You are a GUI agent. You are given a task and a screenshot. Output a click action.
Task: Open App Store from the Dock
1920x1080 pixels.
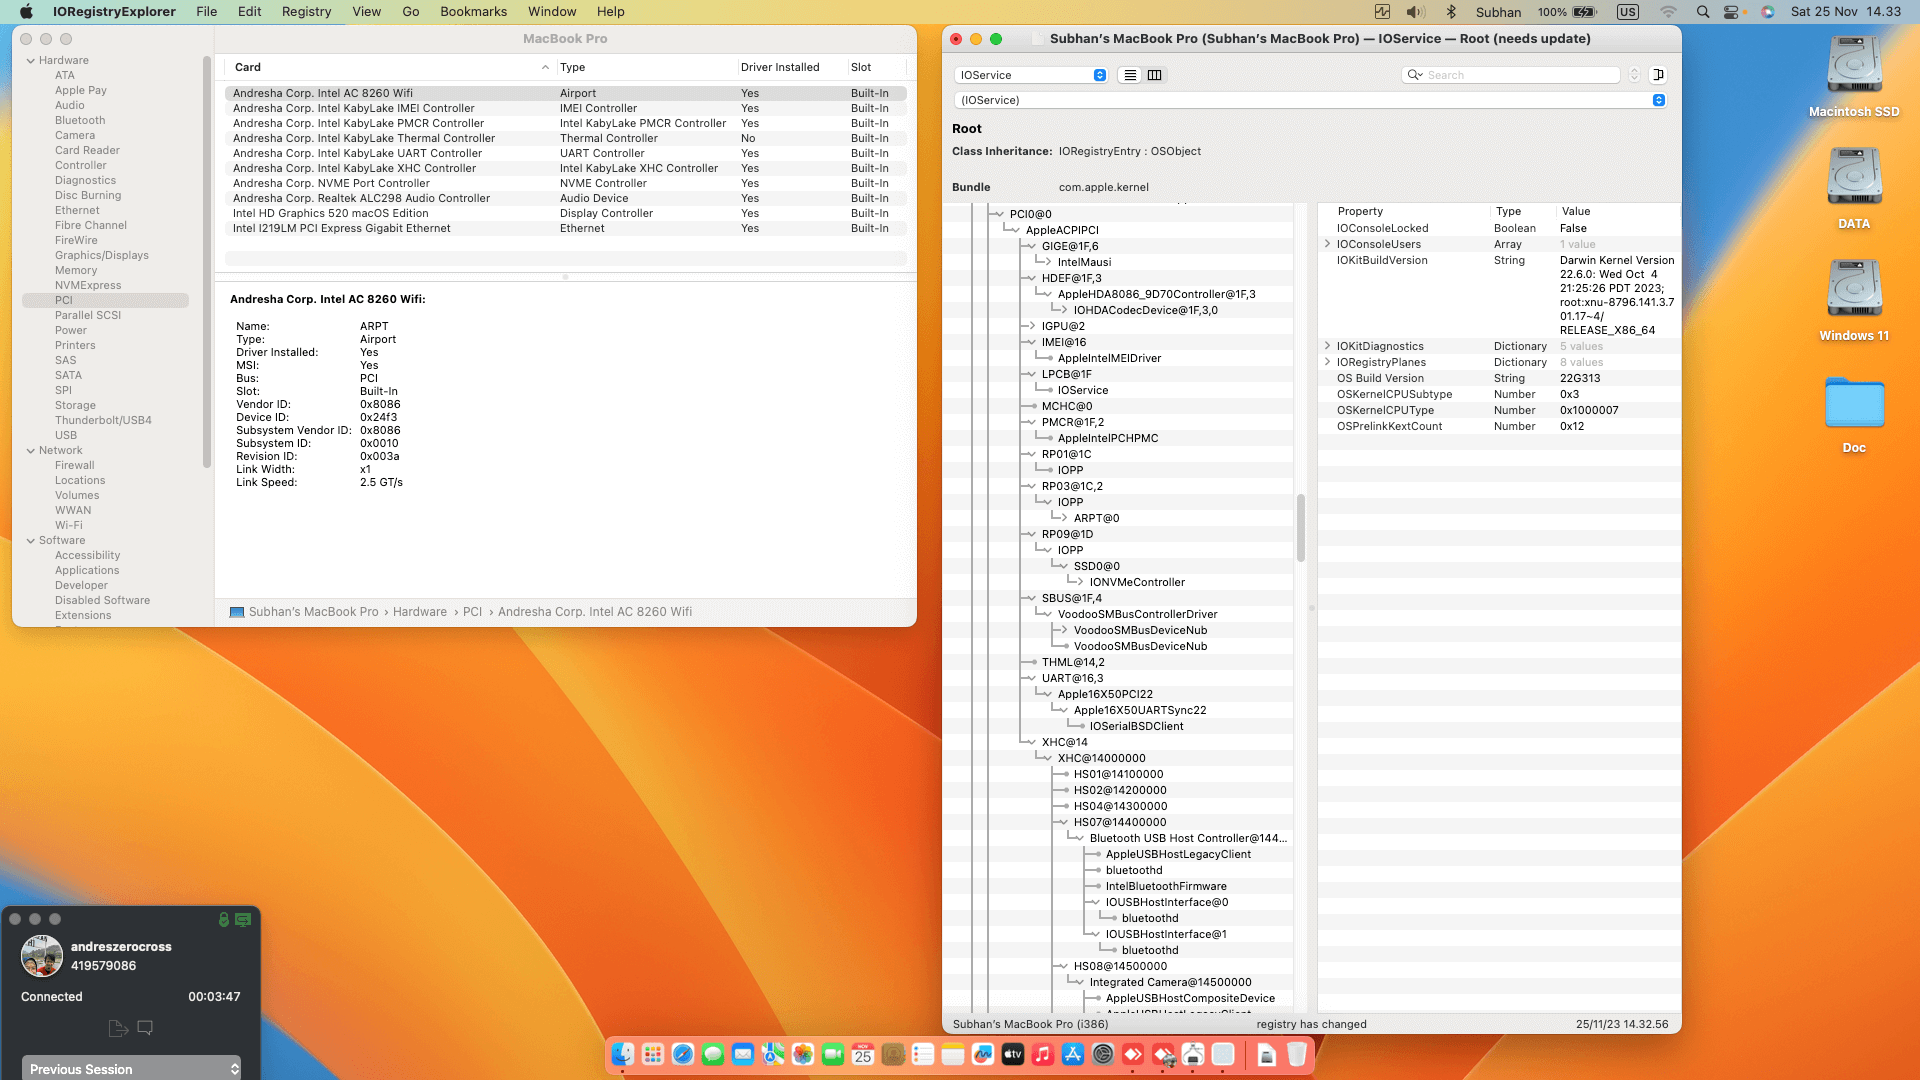pyautogui.click(x=1073, y=1054)
